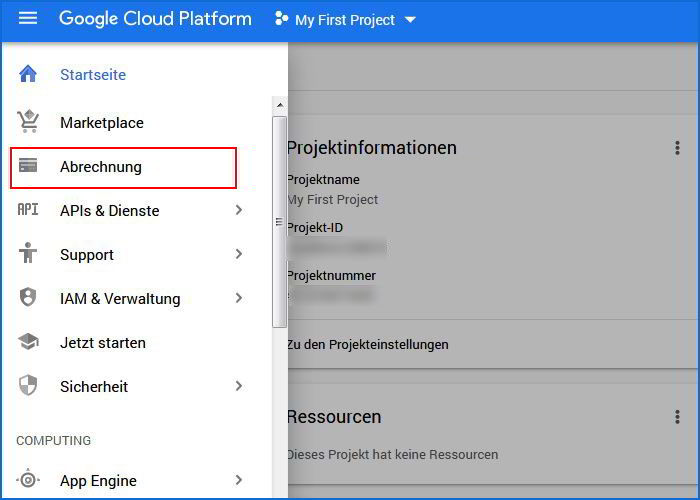Go to Startseite in the sidebar

pyautogui.click(x=93, y=75)
